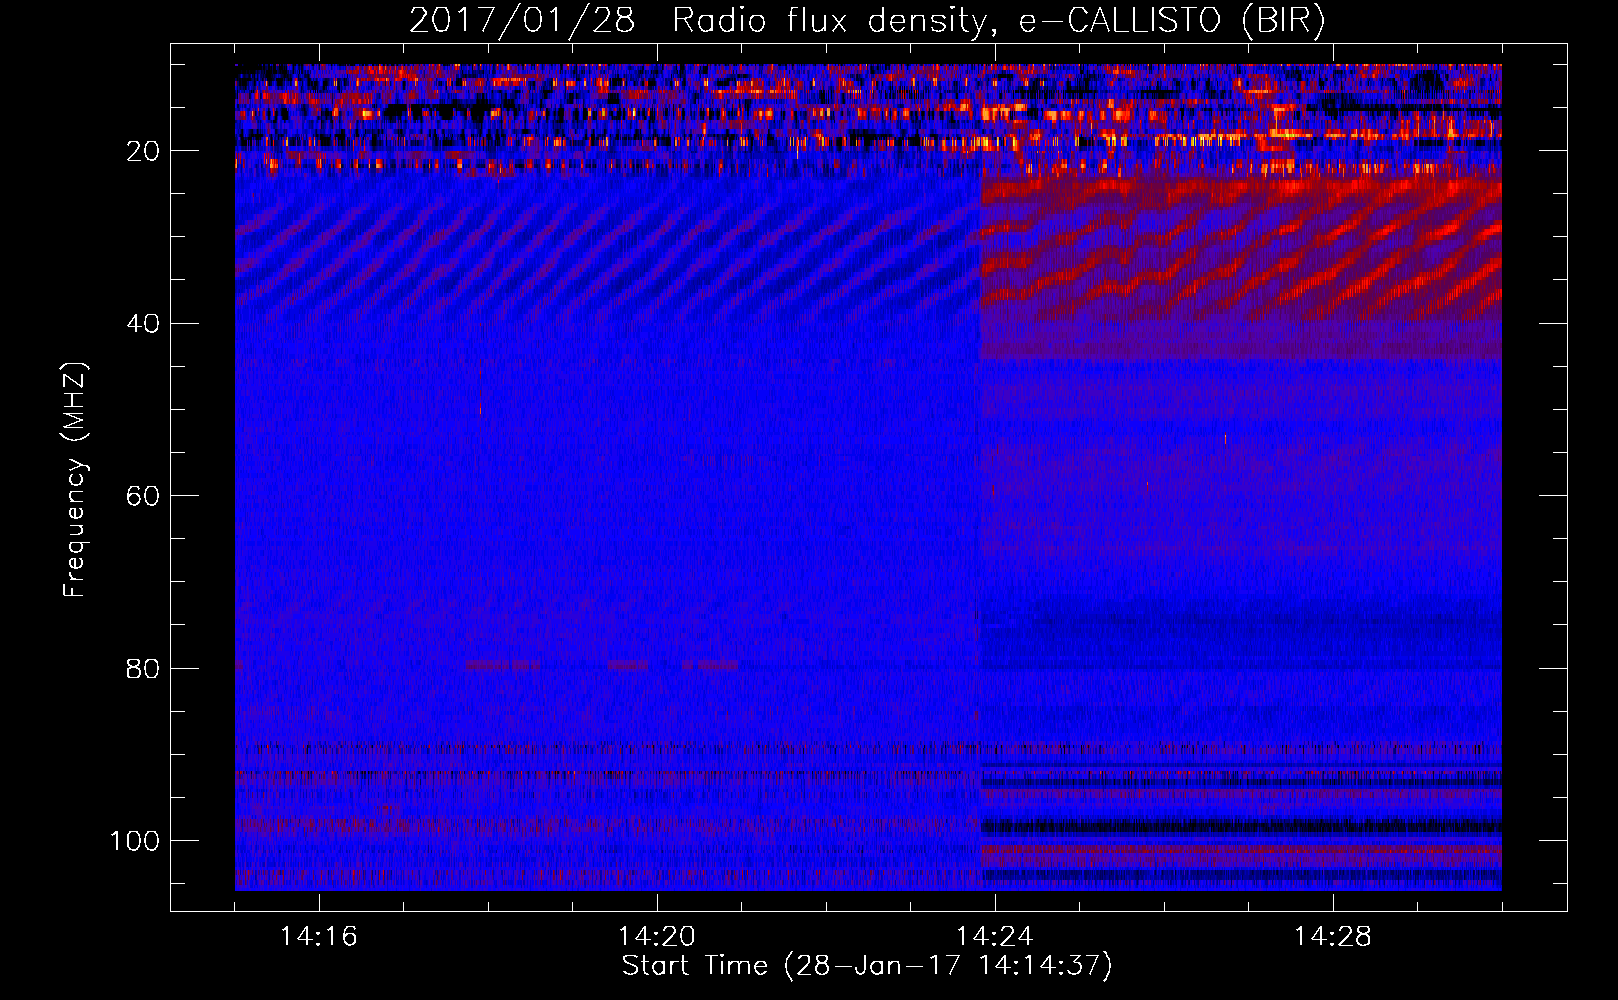
Task: Click the 60 frequency tick label
Action: click(x=144, y=496)
